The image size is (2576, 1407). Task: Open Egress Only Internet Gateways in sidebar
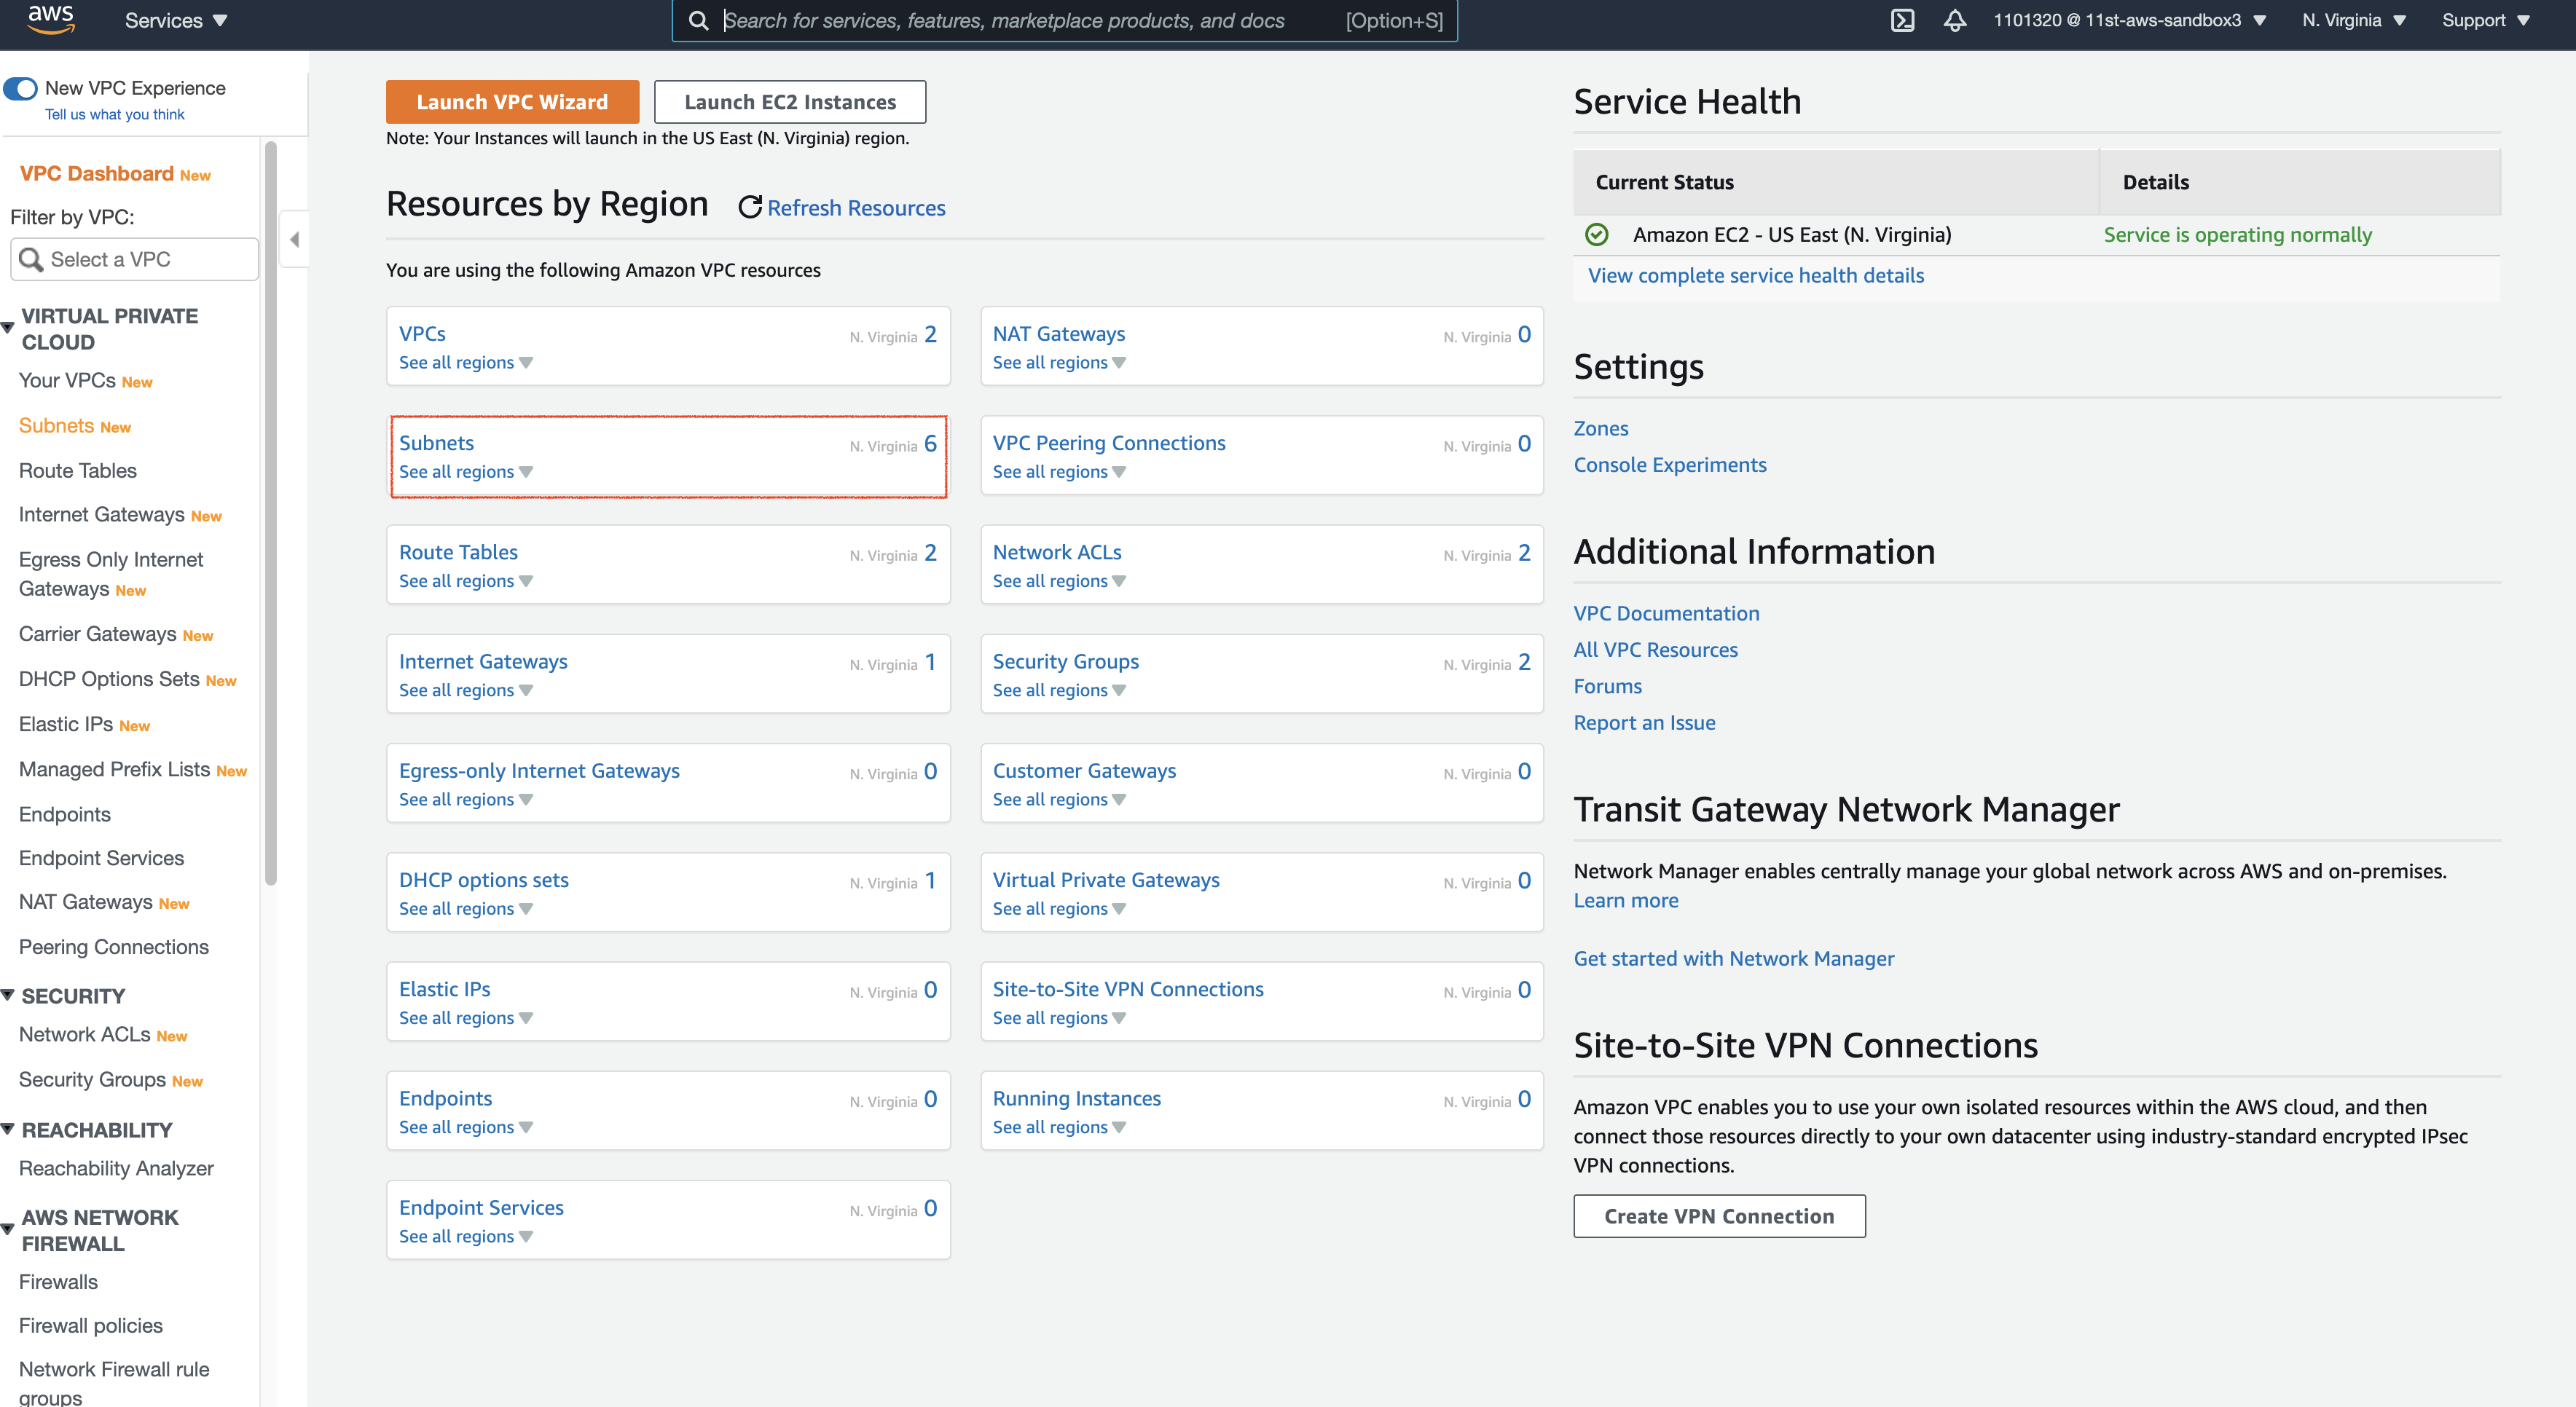[x=111, y=574]
